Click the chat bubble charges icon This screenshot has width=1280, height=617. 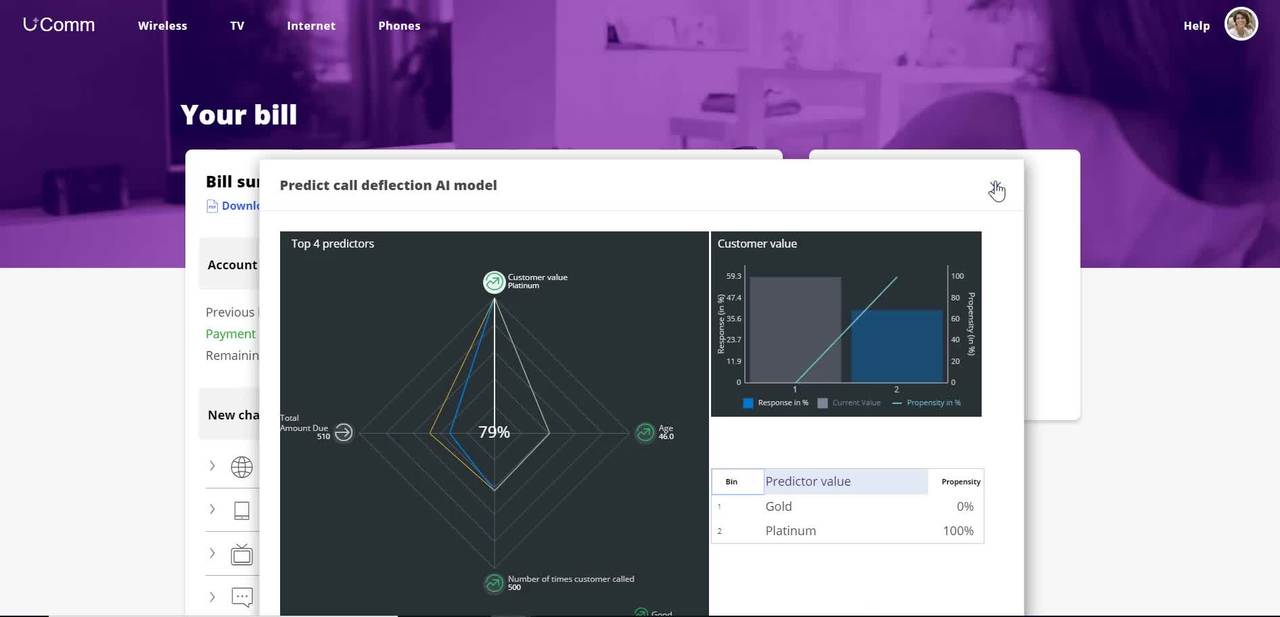(241, 597)
